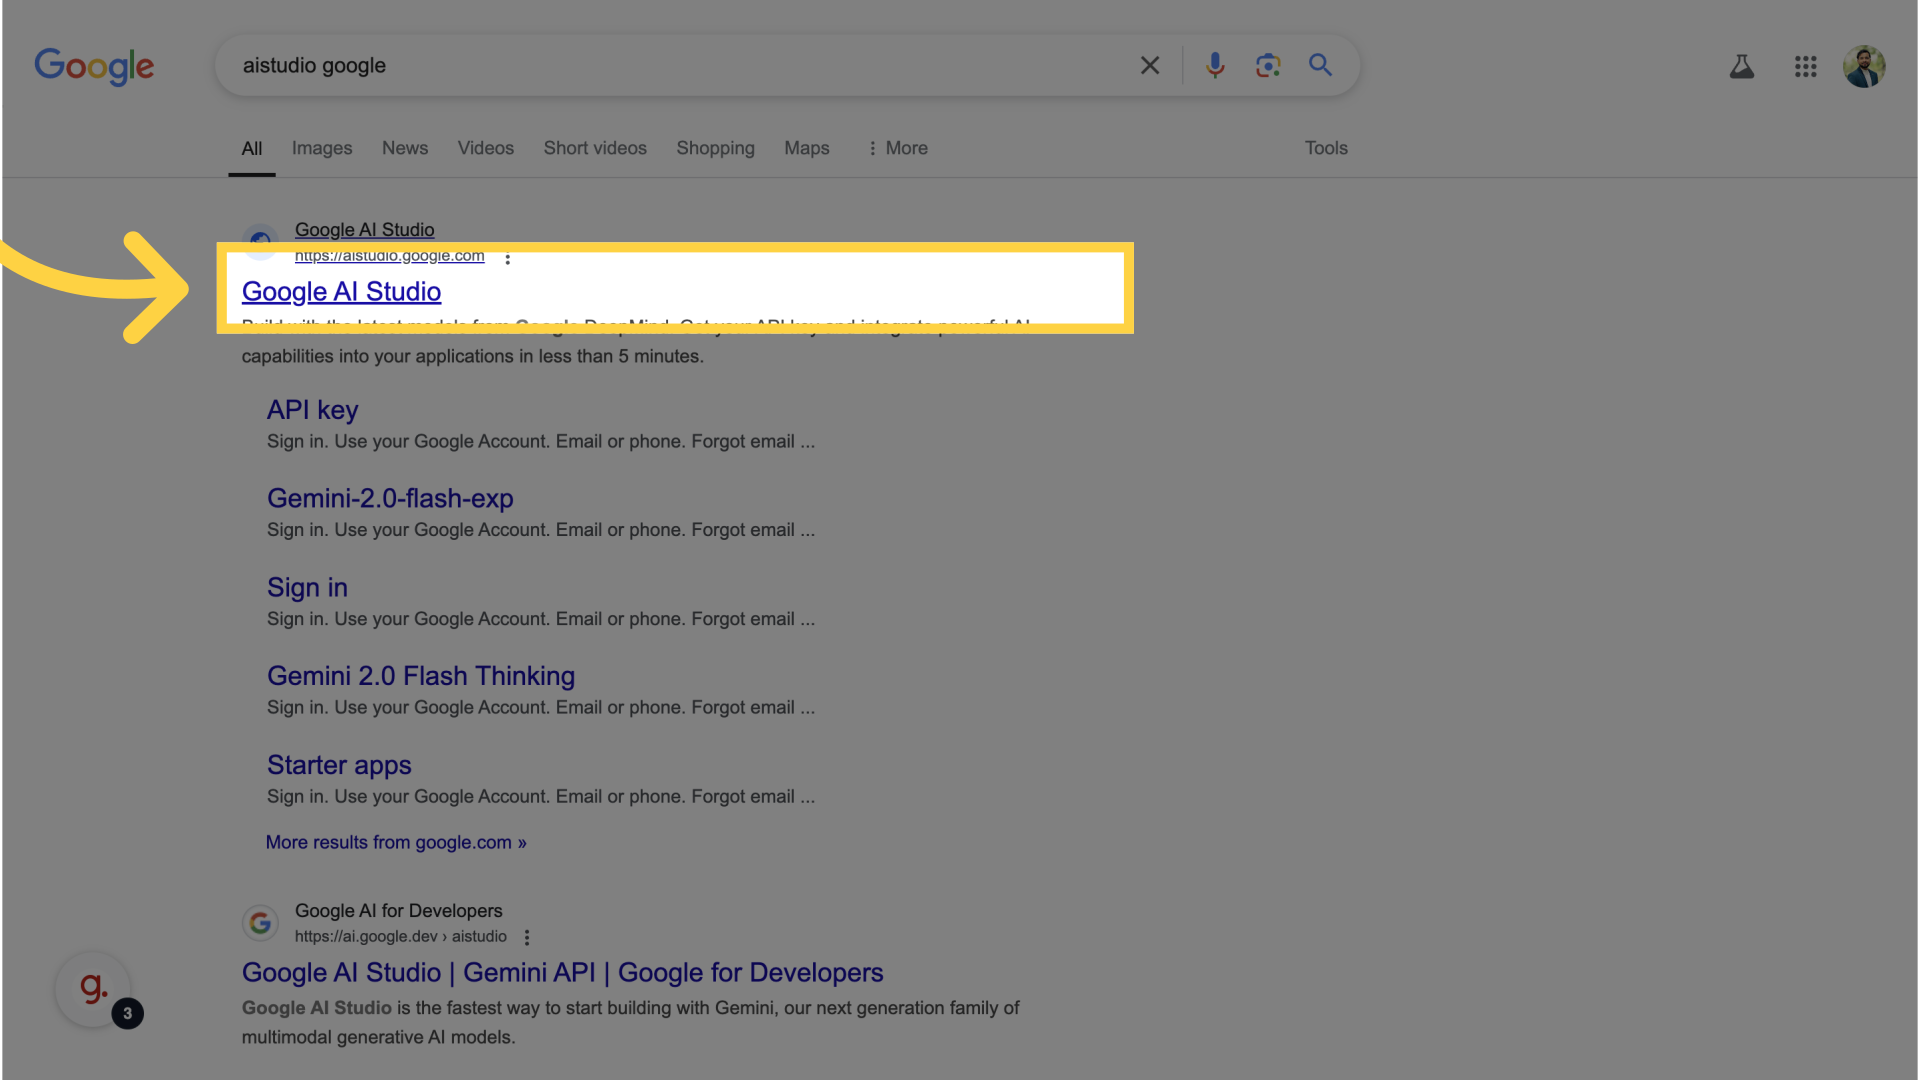Start voice search with microphone icon
This screenshot has height=1080, width=1920.
[x=1215, y=66]
